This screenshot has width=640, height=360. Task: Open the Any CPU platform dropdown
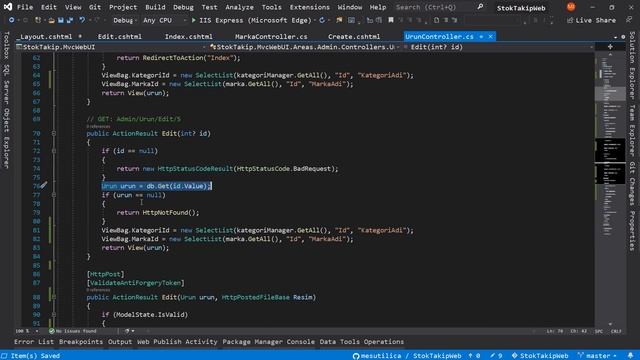164,20
